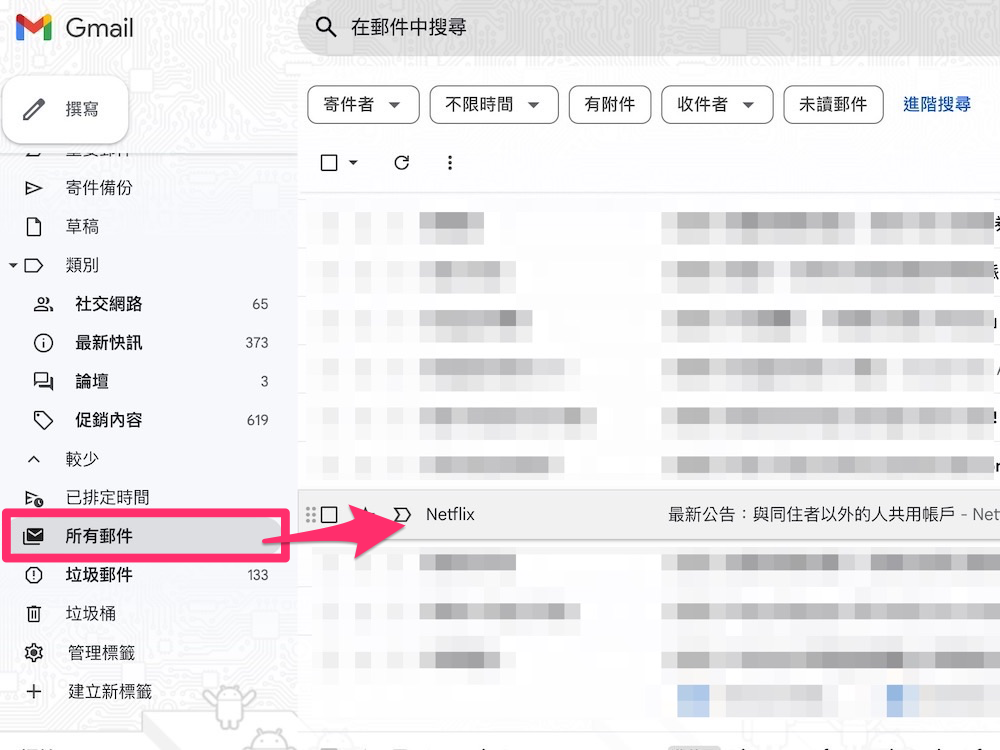Toggle the 有附件 filter chip
1000x750 pixels.
click(610, 105)
